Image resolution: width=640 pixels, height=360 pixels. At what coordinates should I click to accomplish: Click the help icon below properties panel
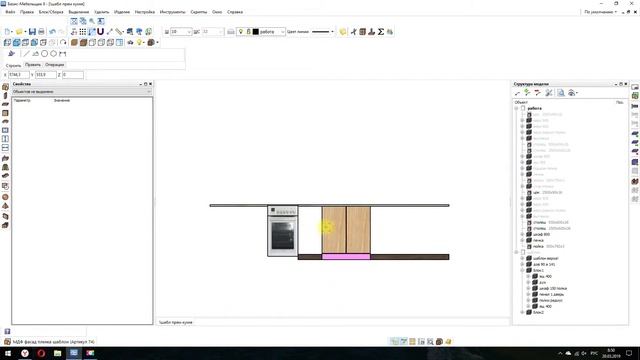pos(7,331)
